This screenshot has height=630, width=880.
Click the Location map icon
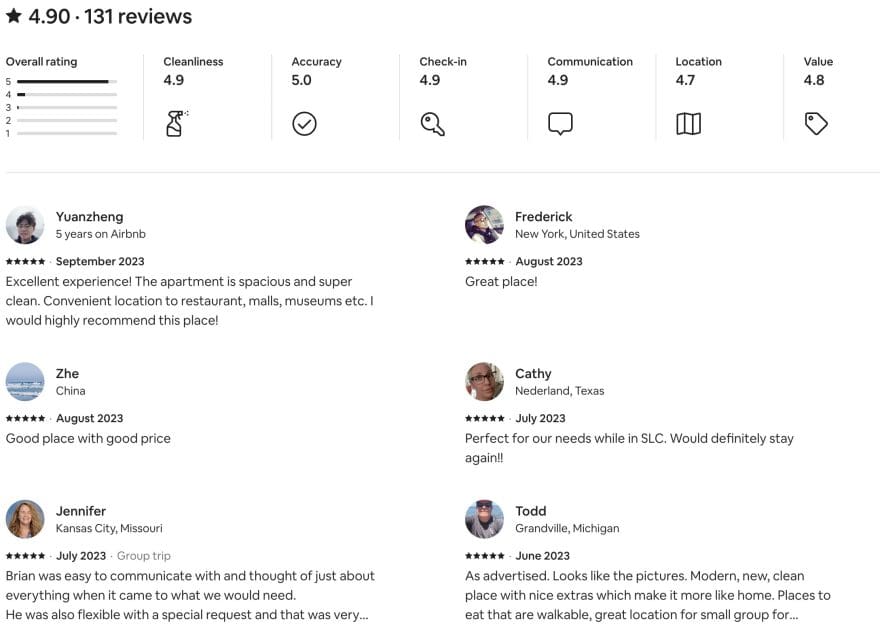pyautogui.click(x=689, y=124)
